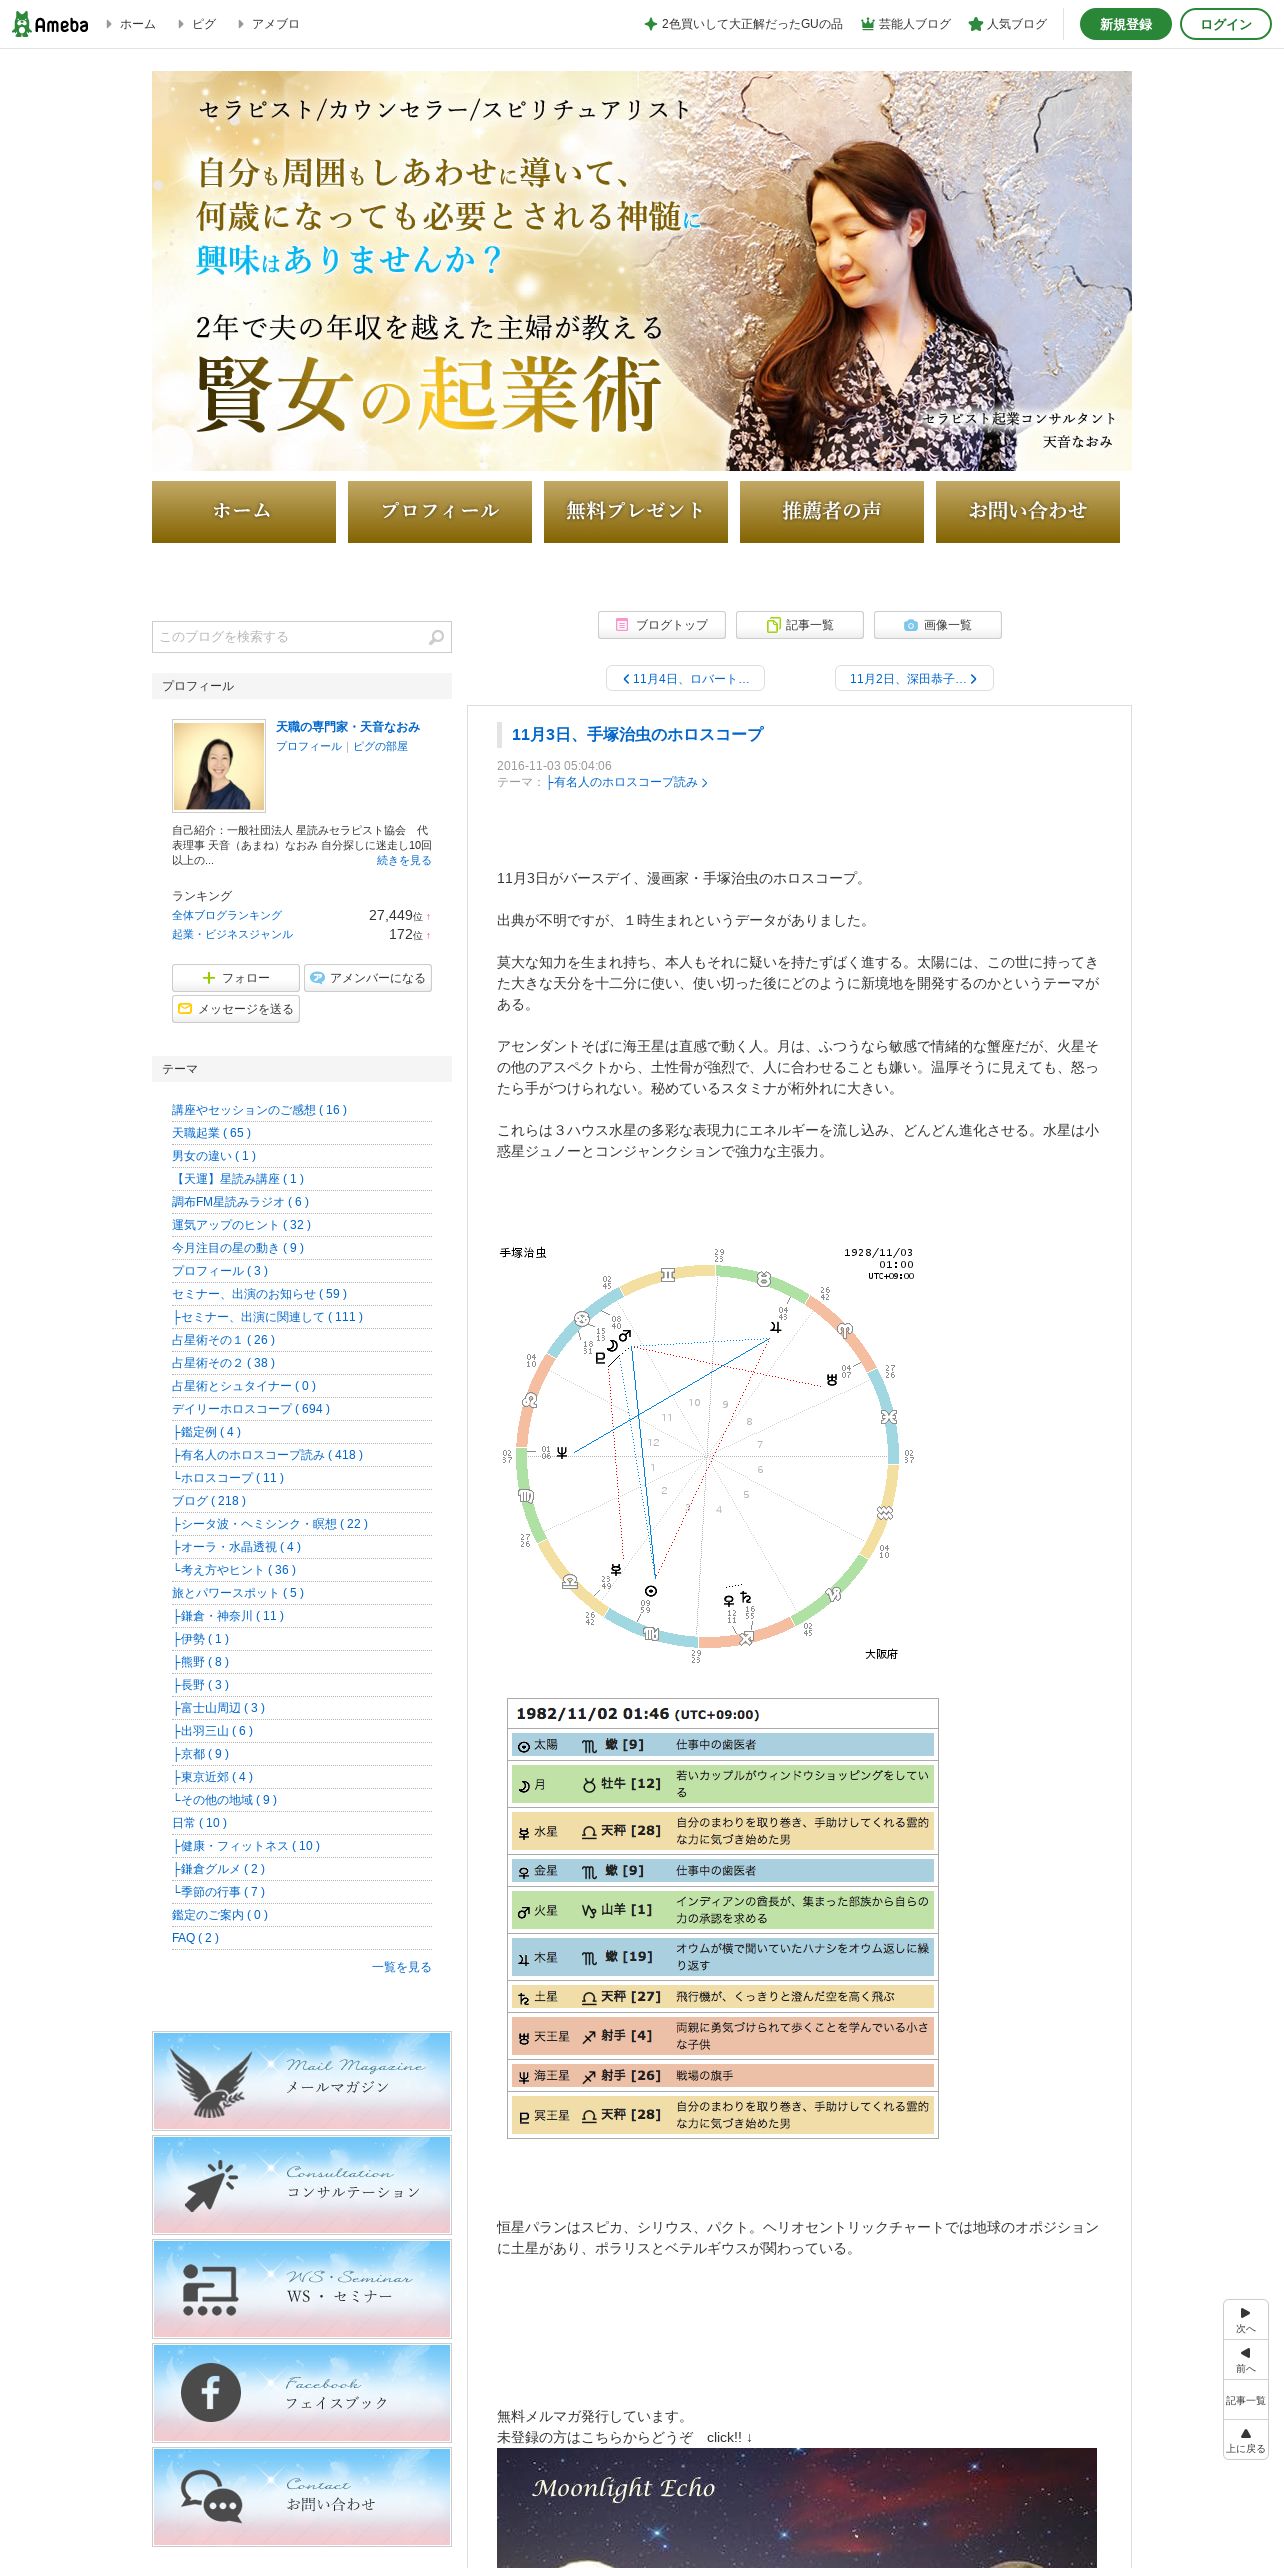Show all themes with 一覧を見る
Viewport: 1284px width, 2568px height.
point(402,1967)
